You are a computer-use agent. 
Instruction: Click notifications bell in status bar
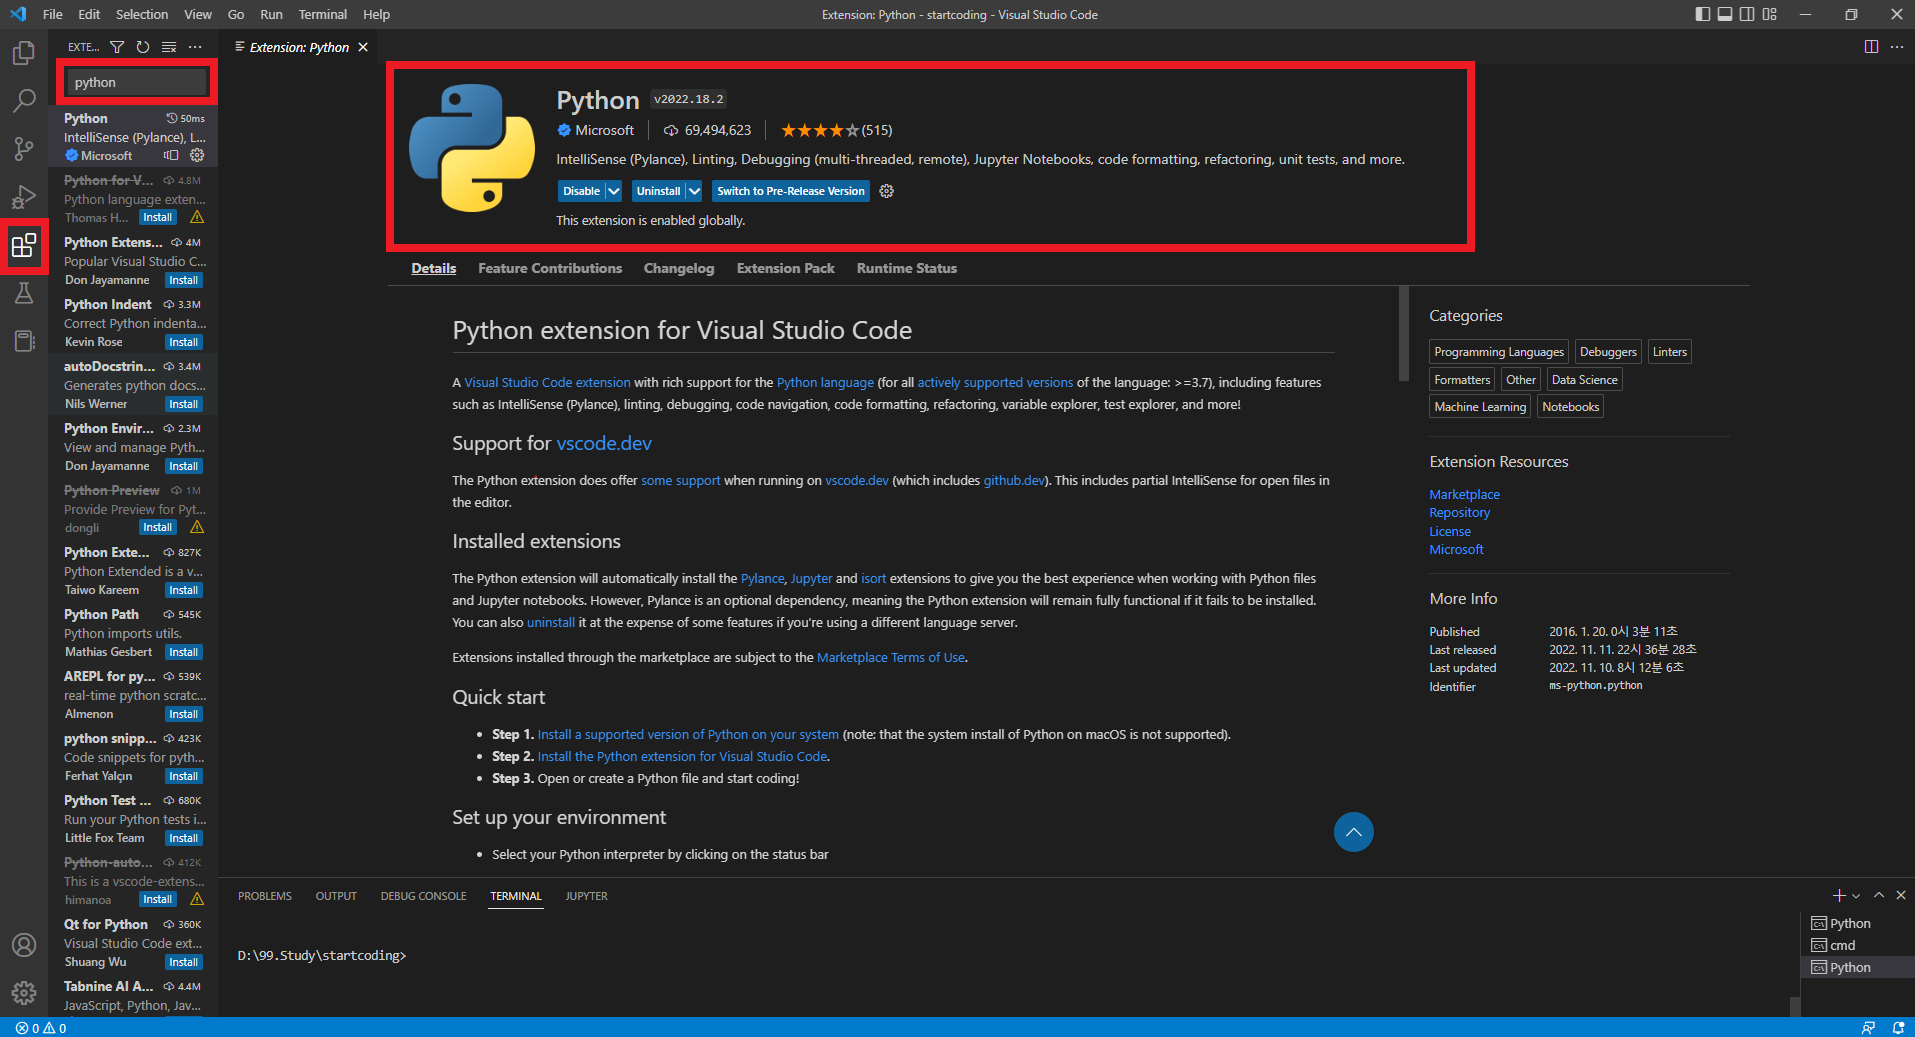tap(1898, 1028)
